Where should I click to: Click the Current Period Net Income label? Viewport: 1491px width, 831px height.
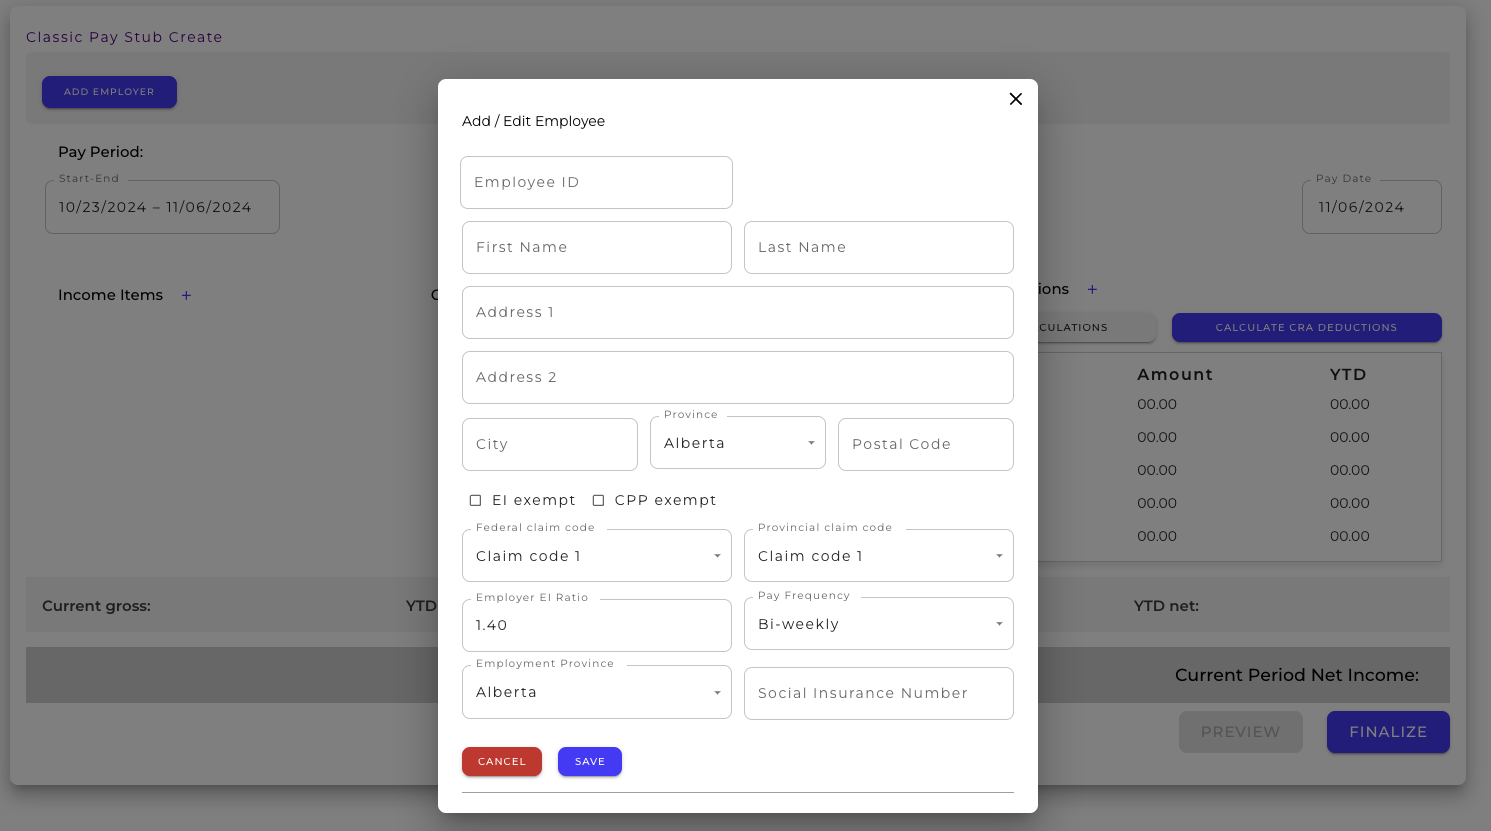point(1297,675)
